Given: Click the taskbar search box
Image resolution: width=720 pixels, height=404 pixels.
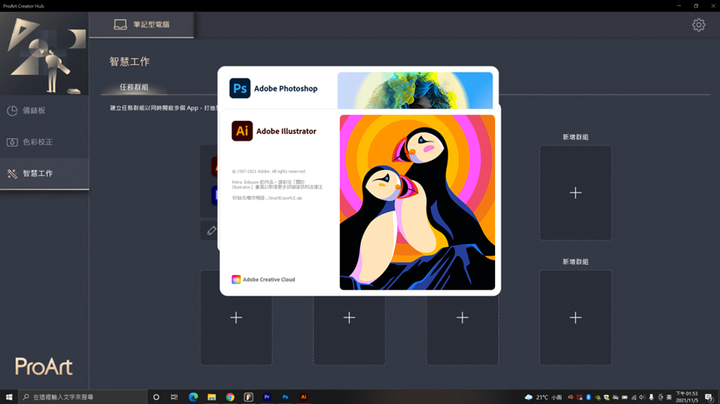Looking at the screenshot, I should coord(83,397).
